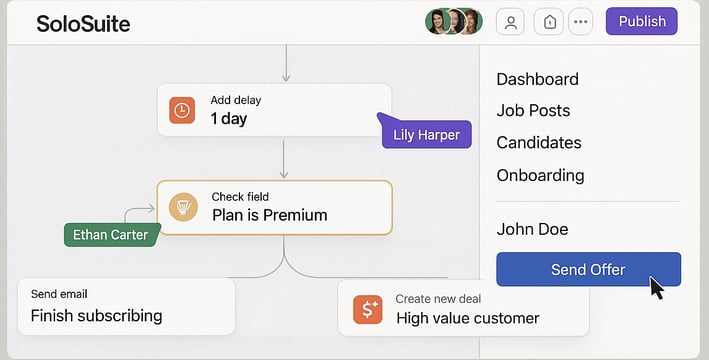
Task: Click the orange clock delay icon
Action: pos(182,110)
